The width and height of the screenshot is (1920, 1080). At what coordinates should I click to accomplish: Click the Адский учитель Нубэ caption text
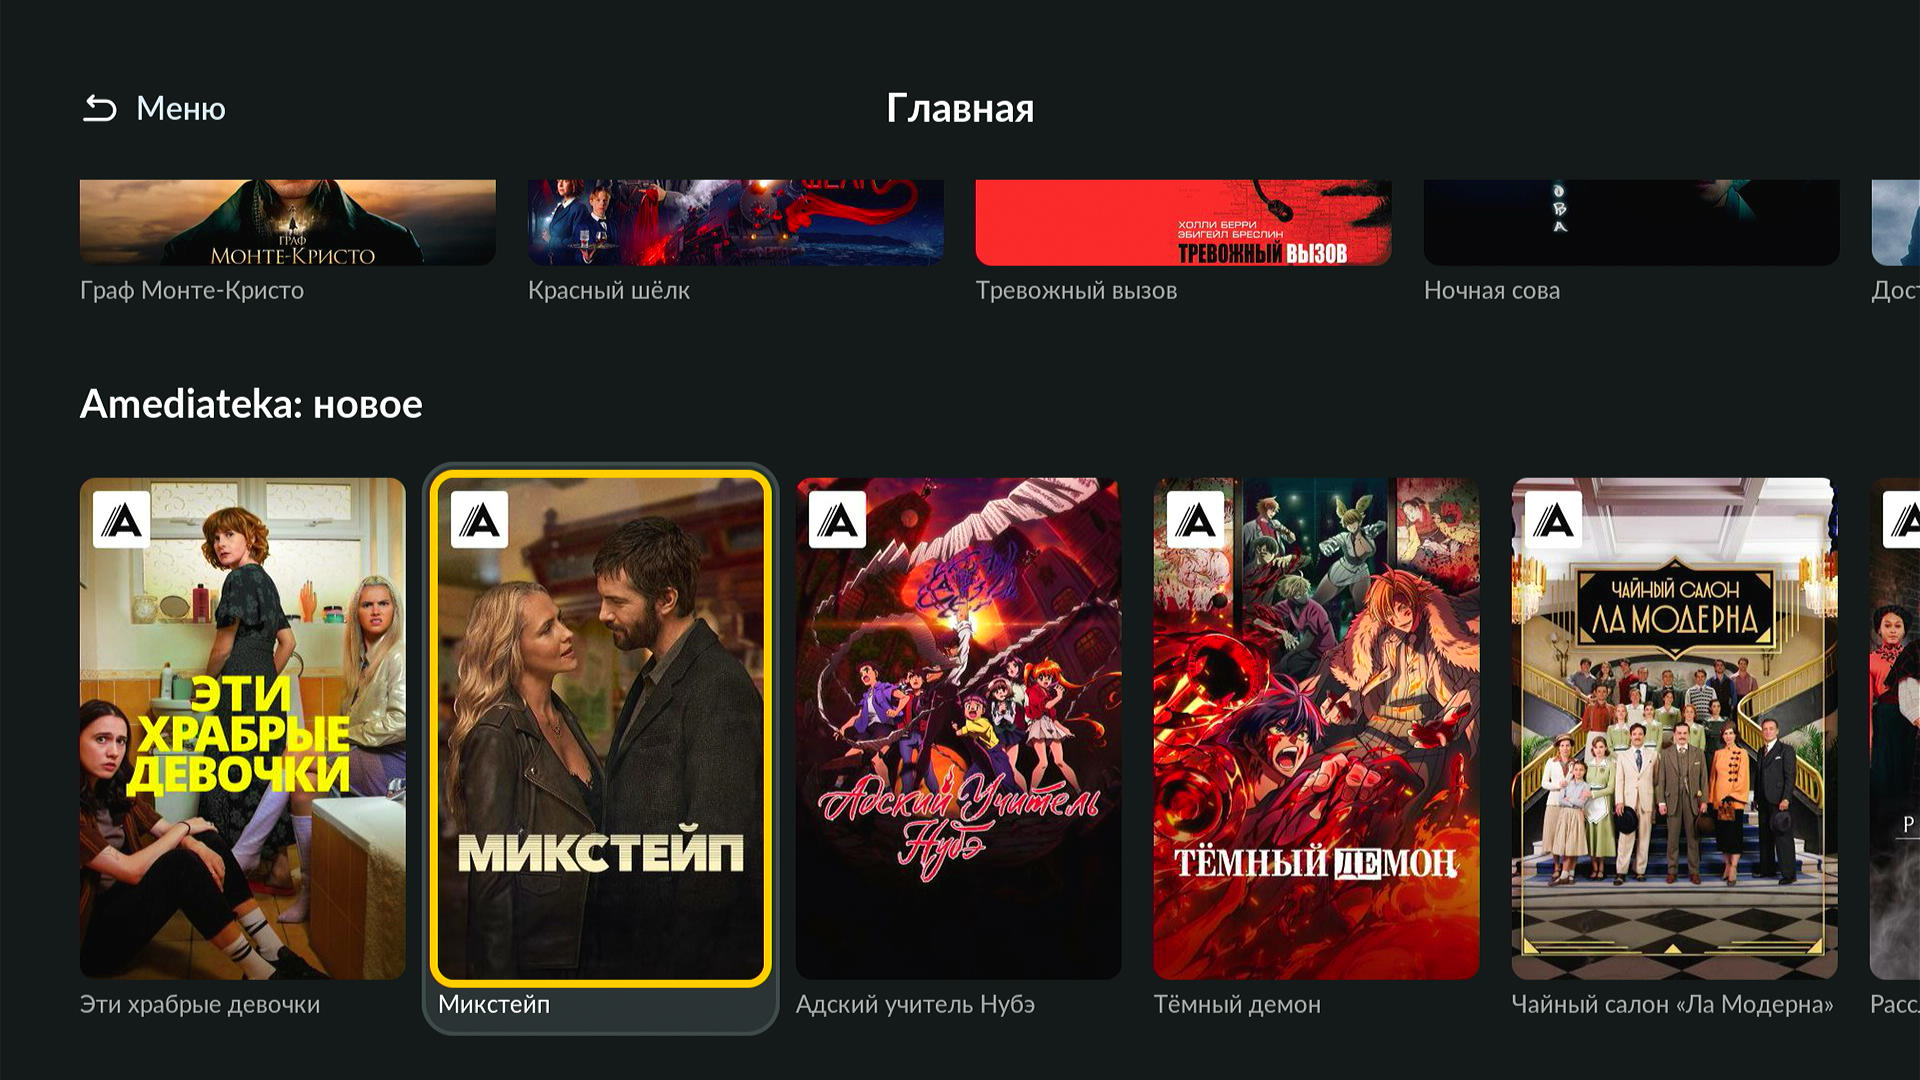915,1004
